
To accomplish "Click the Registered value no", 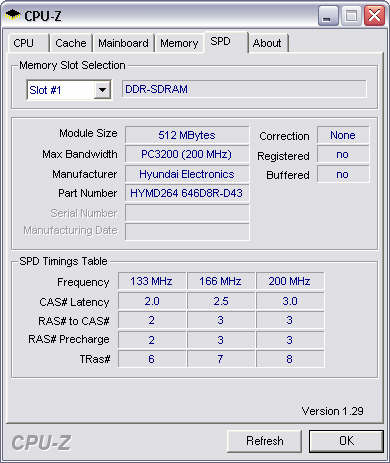I will [343, 155].
